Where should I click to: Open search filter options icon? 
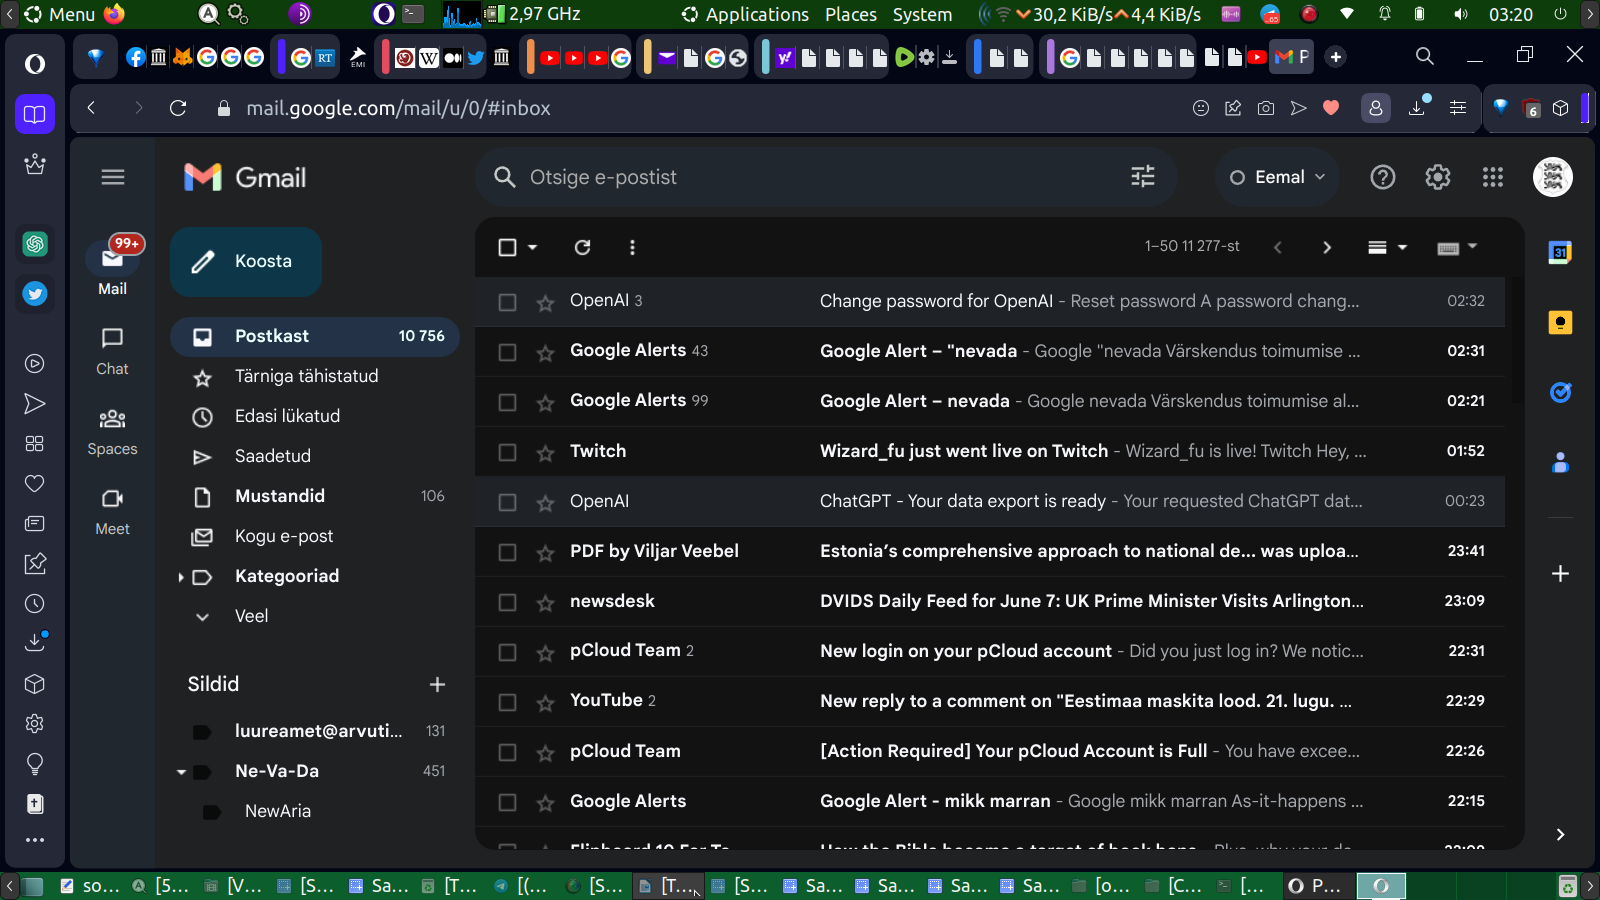tap(1142, 177)
